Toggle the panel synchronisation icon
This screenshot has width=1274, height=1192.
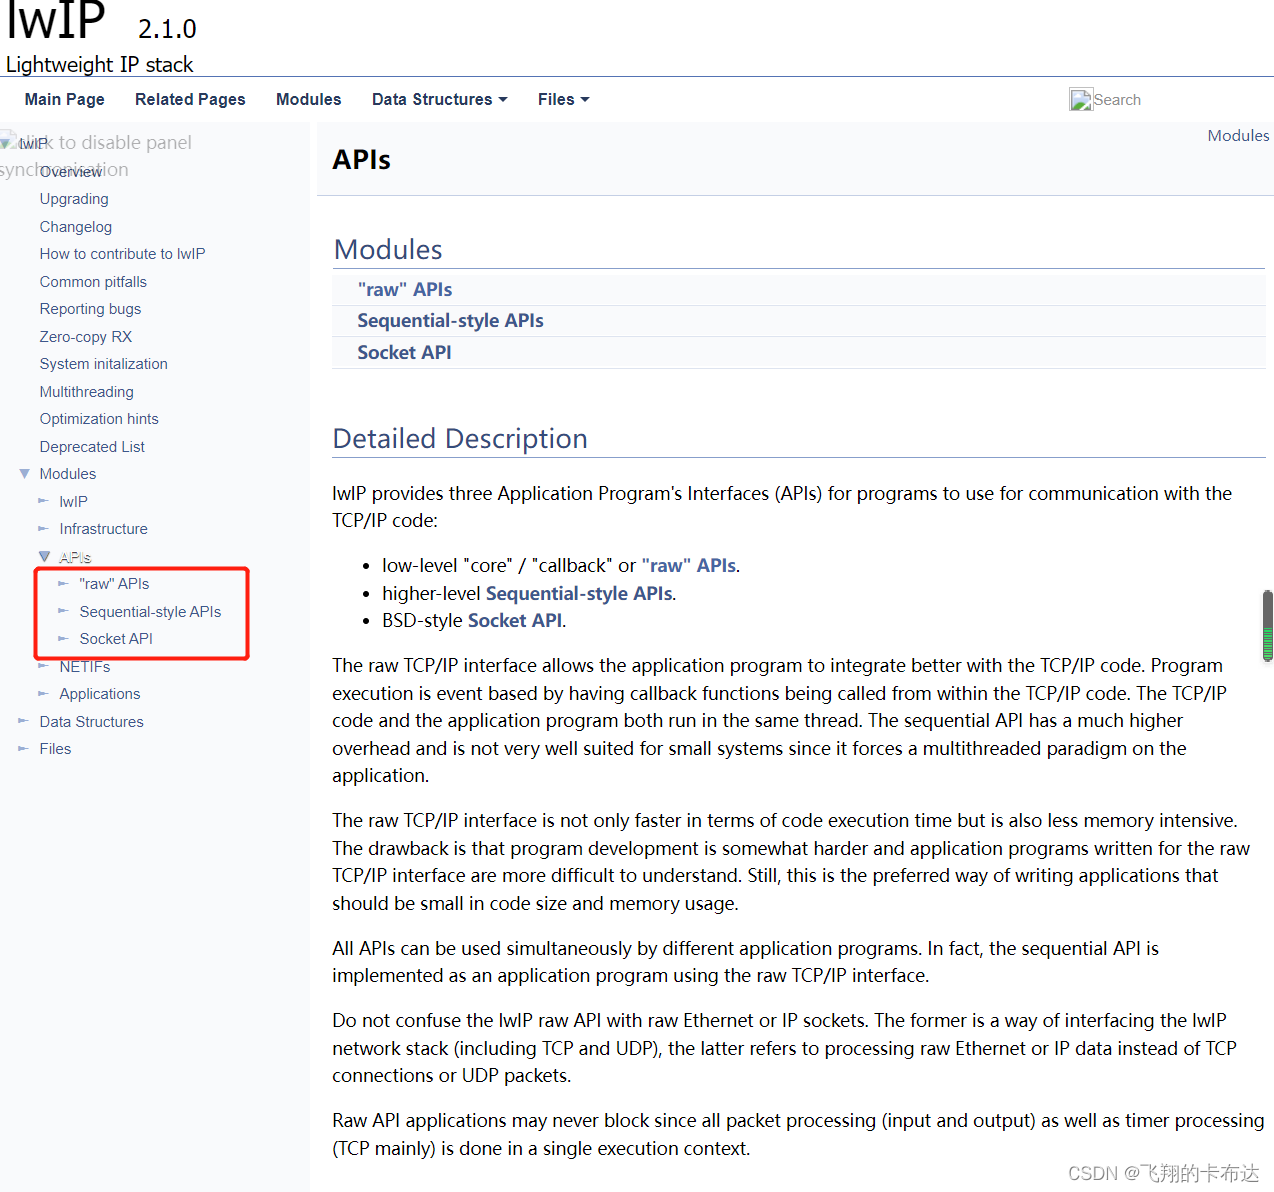9,141
